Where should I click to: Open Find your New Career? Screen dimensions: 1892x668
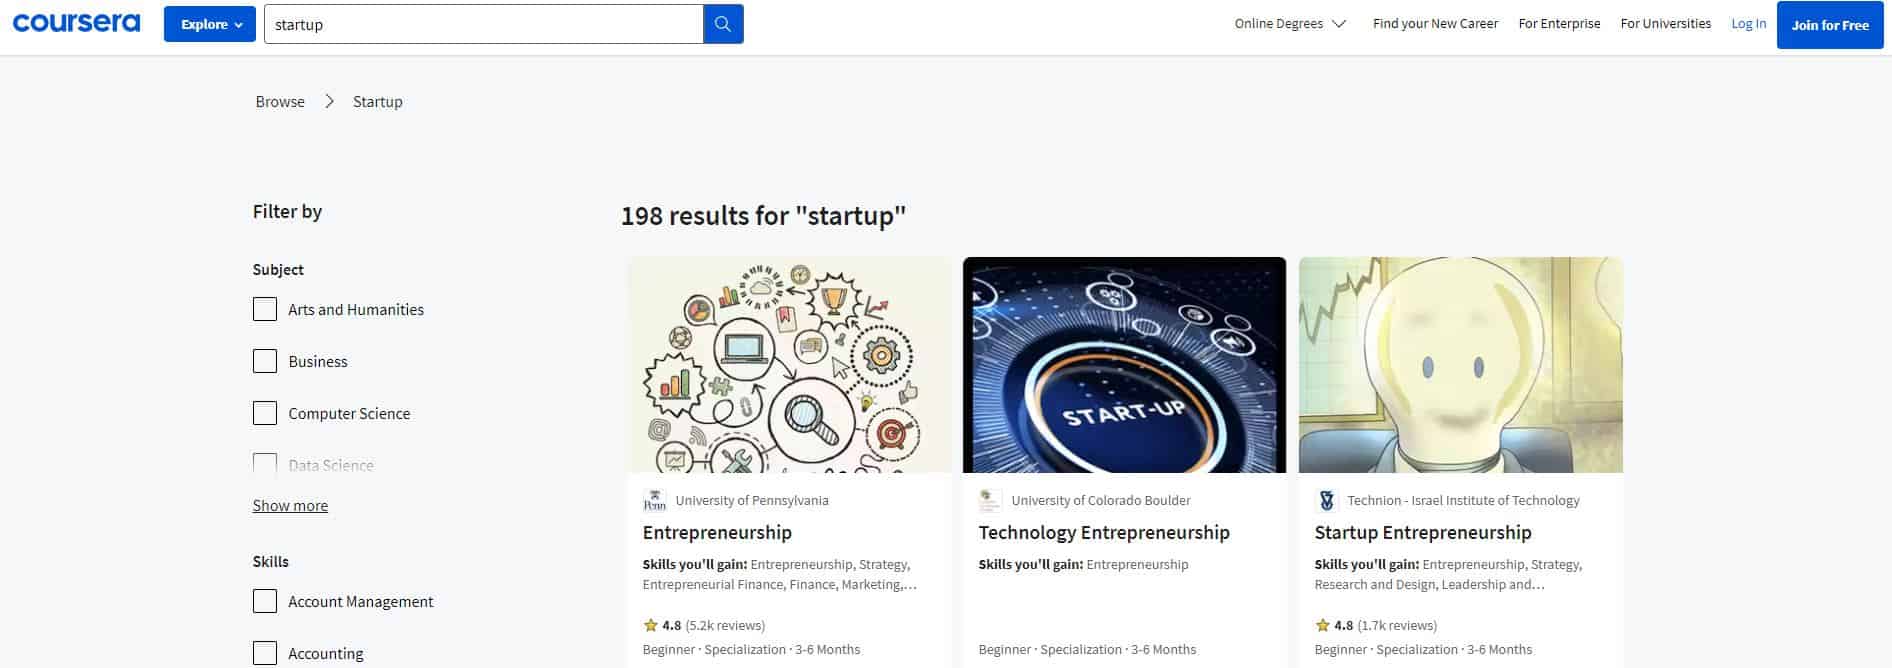coord(1435,23)
